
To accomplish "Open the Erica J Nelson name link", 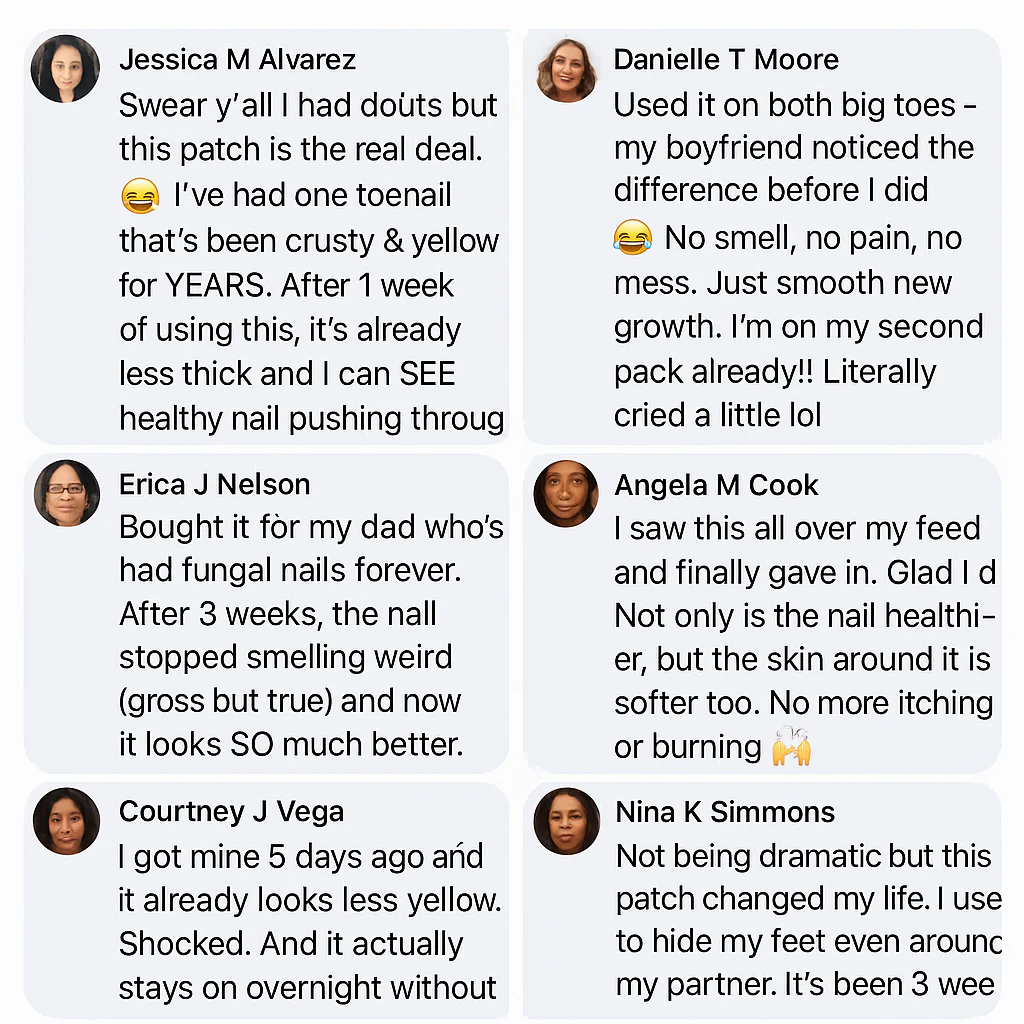I will (x=214, y=484).
